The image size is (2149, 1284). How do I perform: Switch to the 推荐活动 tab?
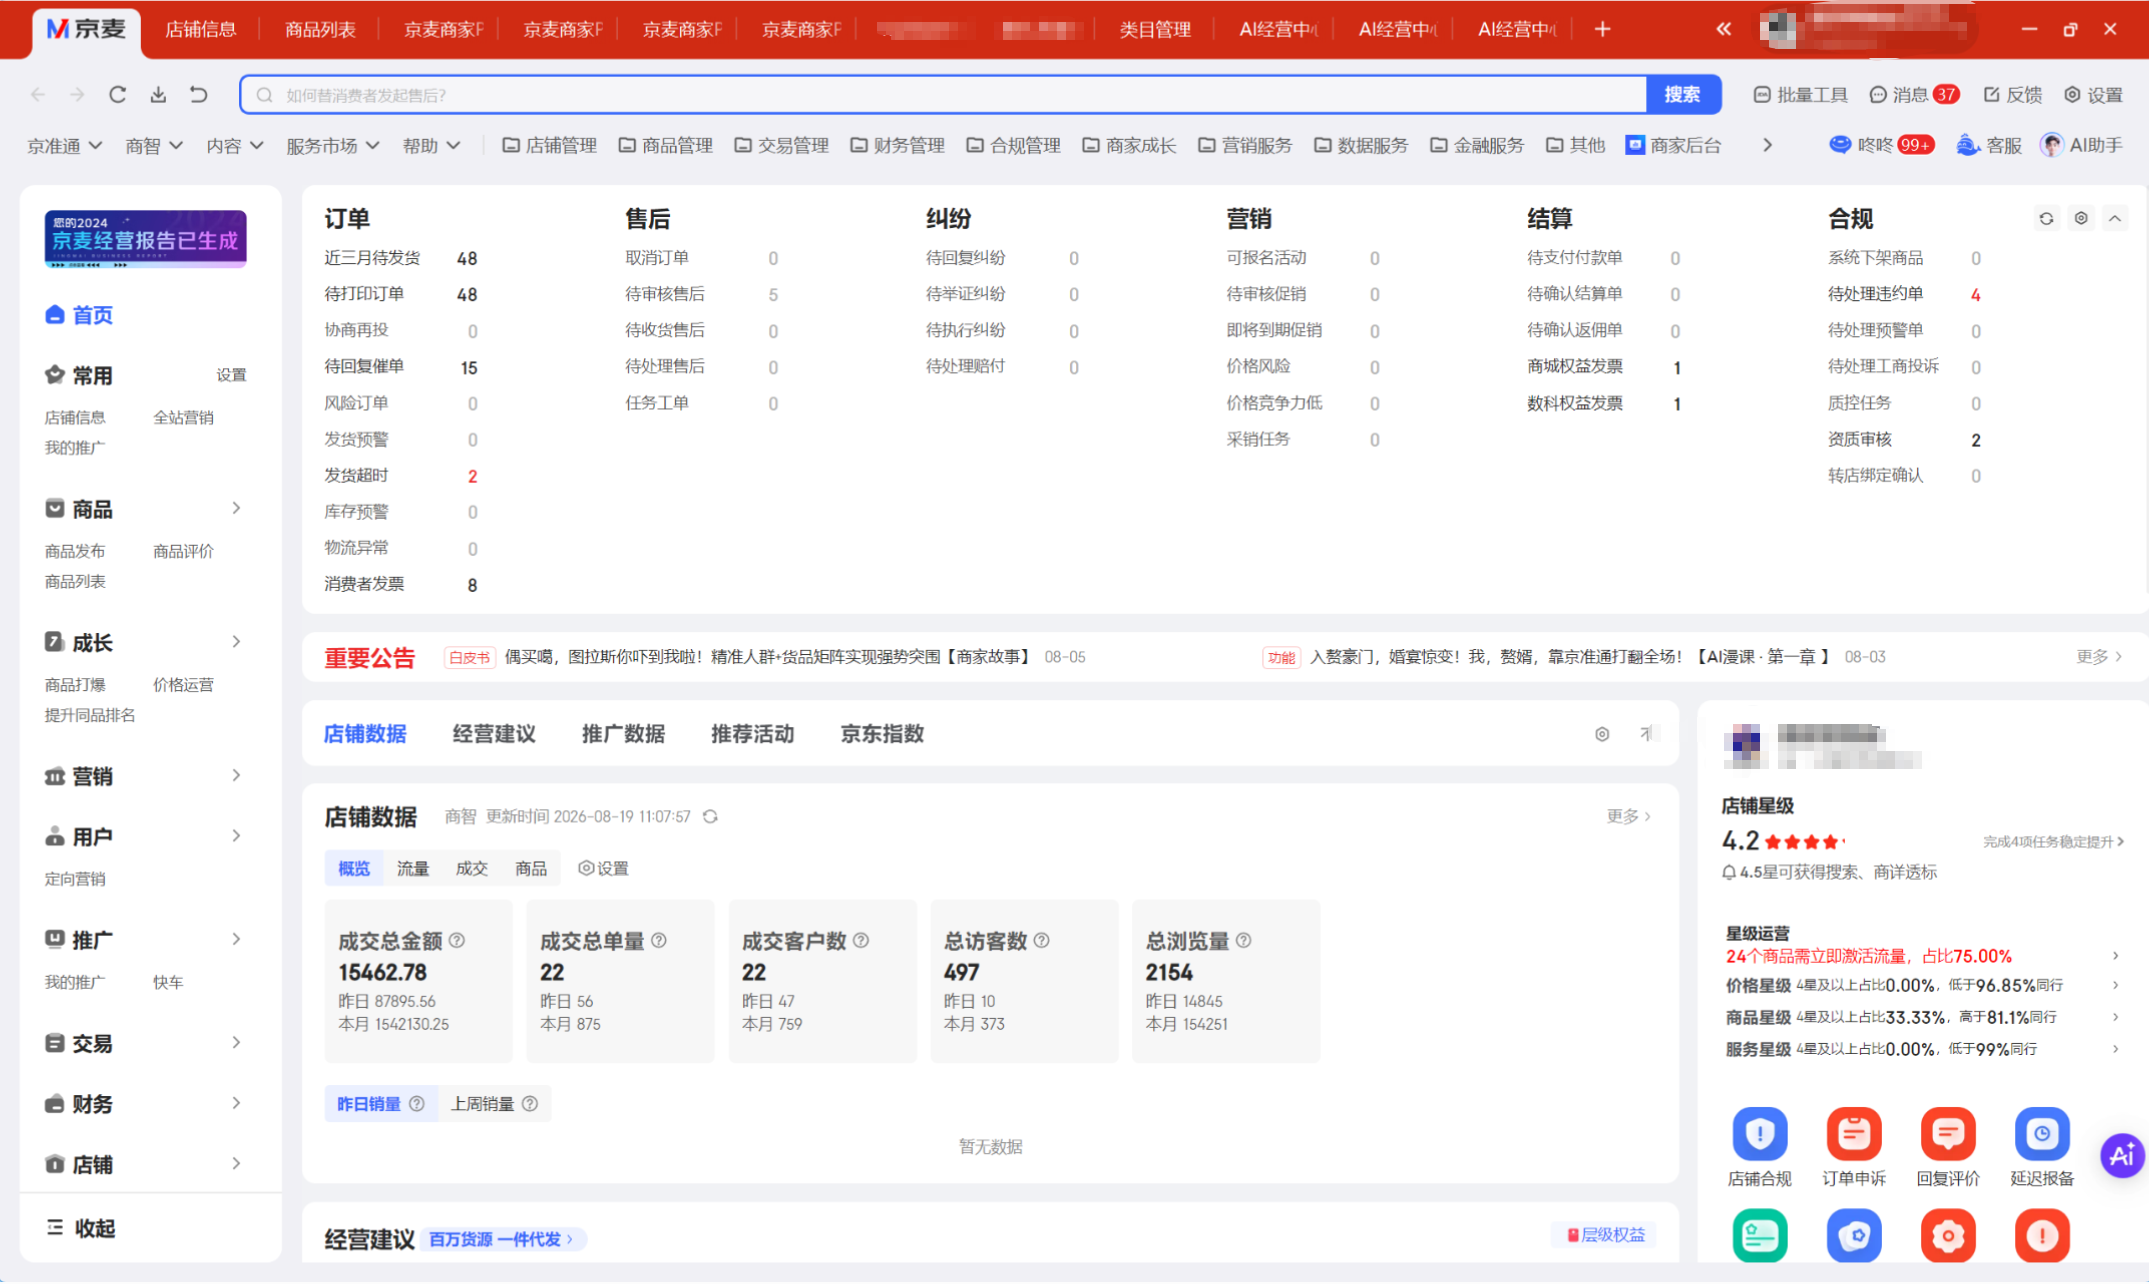click(752, 734)
